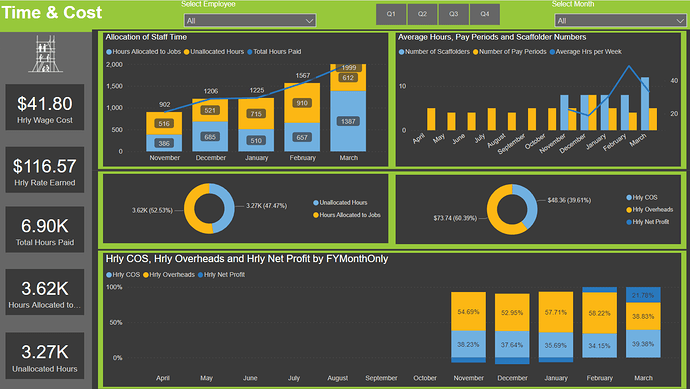Click Total Hours Paid legend entry
This screenshot has height=389, width=690.
point(274,51)
